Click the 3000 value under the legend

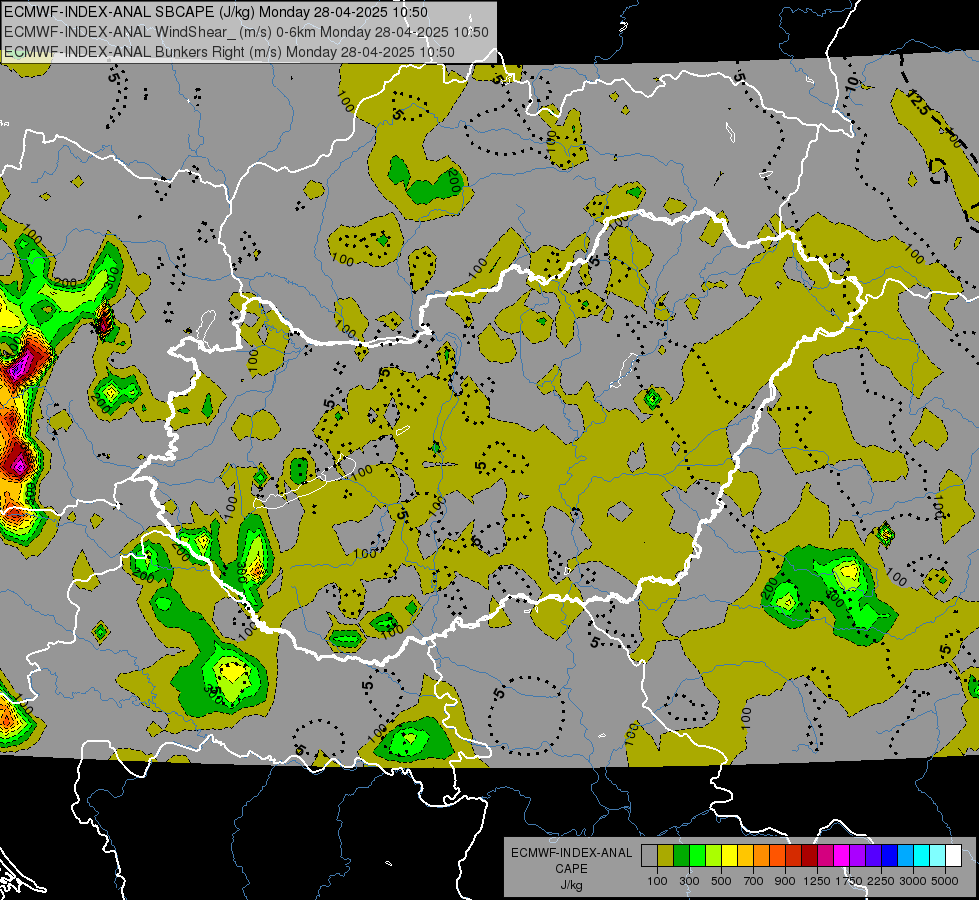(913, 881)
